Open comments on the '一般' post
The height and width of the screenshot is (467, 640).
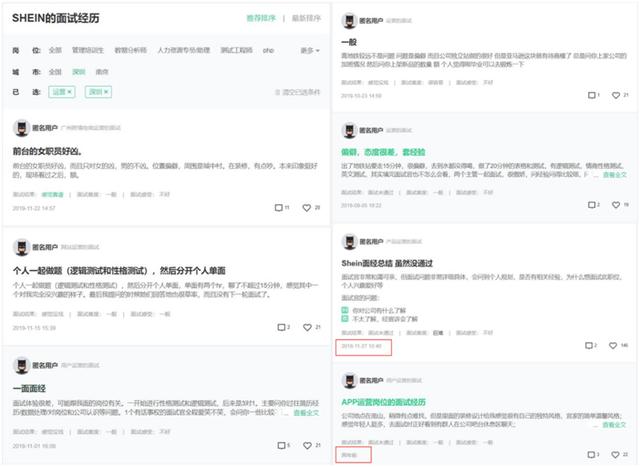[x=594, y=95]
